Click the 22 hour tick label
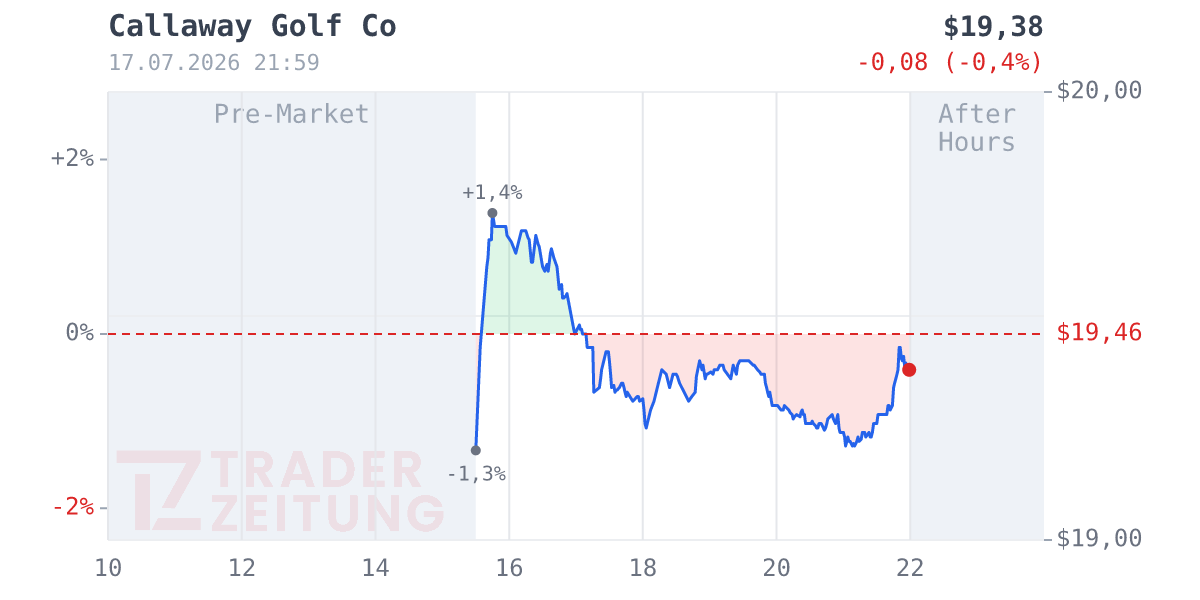Viewport: 1200px width, 600px height. (x=910, y=568)
